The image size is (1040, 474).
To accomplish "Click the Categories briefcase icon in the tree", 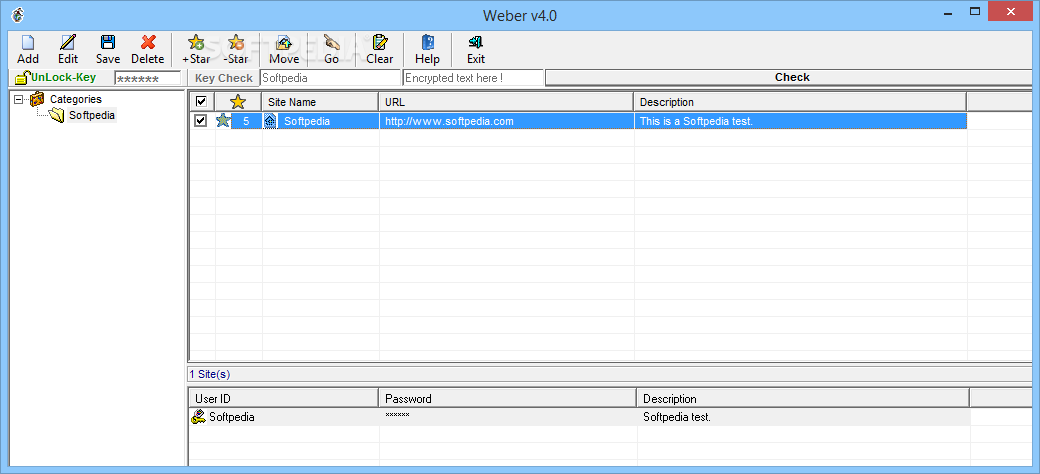I will tap(37, 99).
